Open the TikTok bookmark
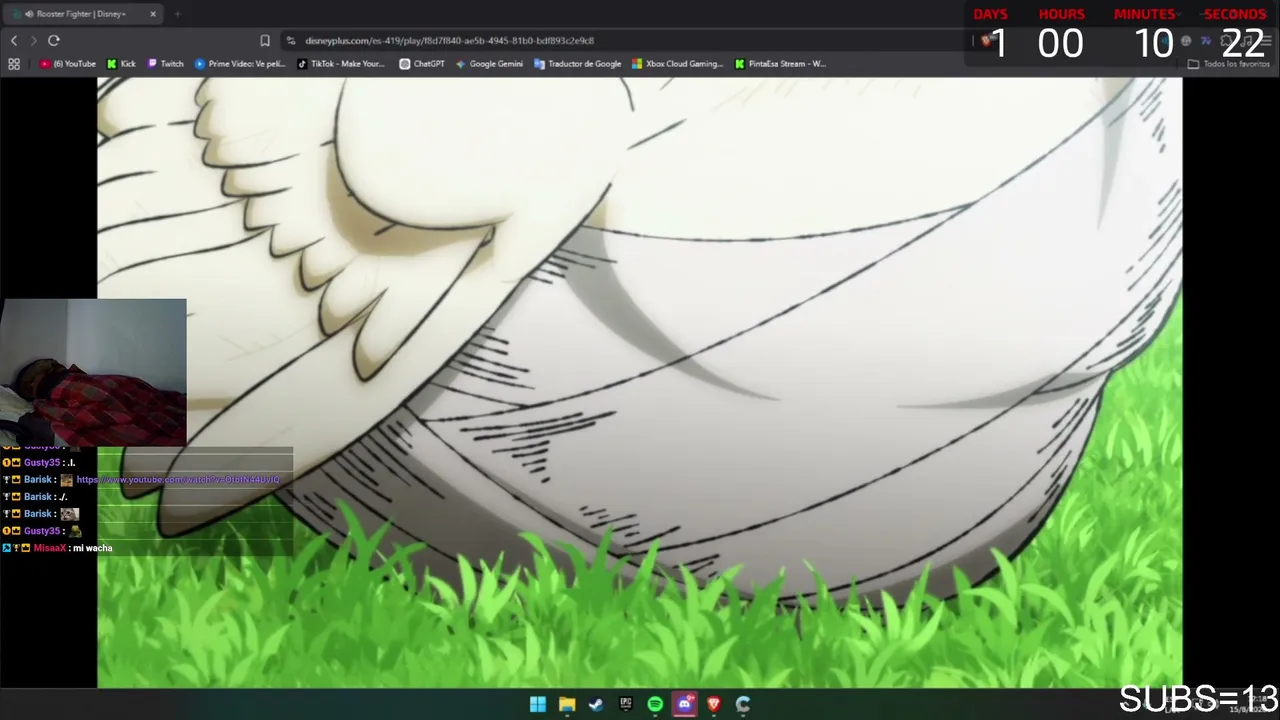This screenshot has height=720, width=1280. coord(341,64)
